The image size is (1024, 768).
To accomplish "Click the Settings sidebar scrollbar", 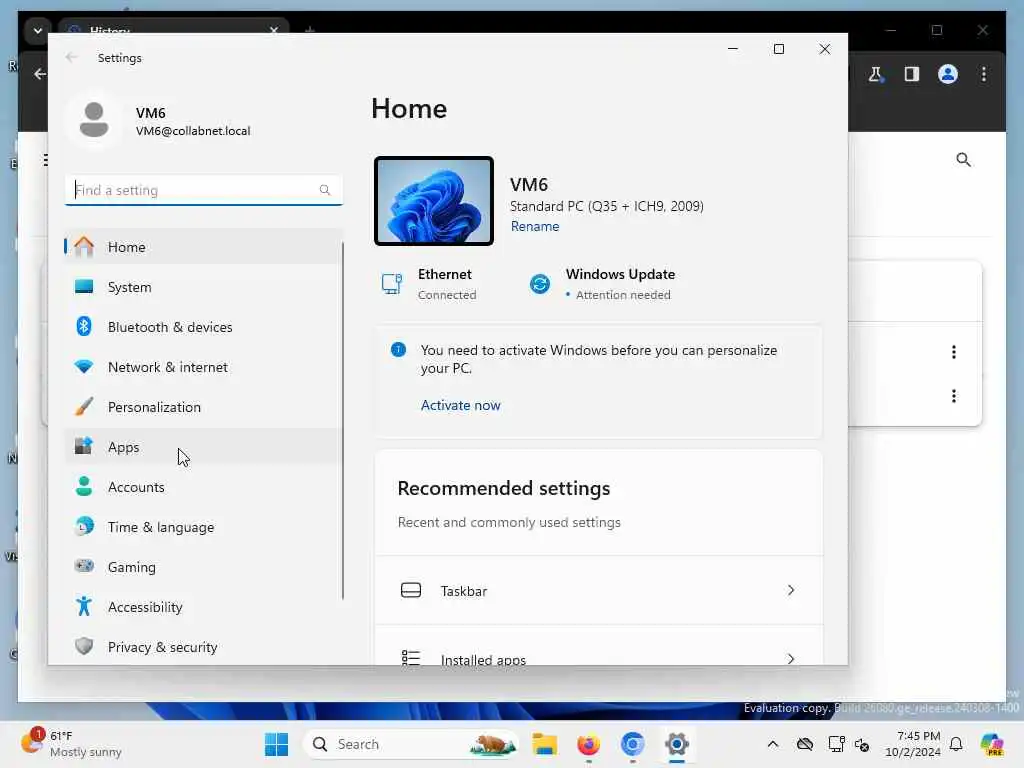I will (343, 421).
